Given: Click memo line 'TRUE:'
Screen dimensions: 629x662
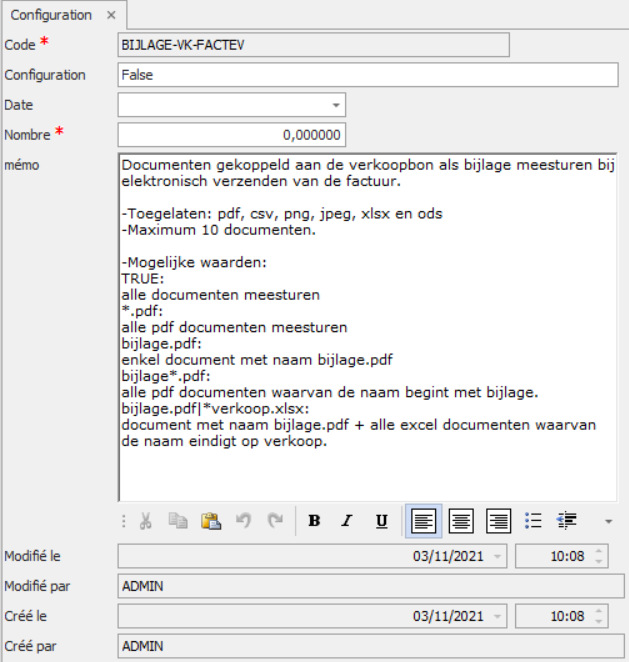Looking at the screenshot, I should point(143,279).
